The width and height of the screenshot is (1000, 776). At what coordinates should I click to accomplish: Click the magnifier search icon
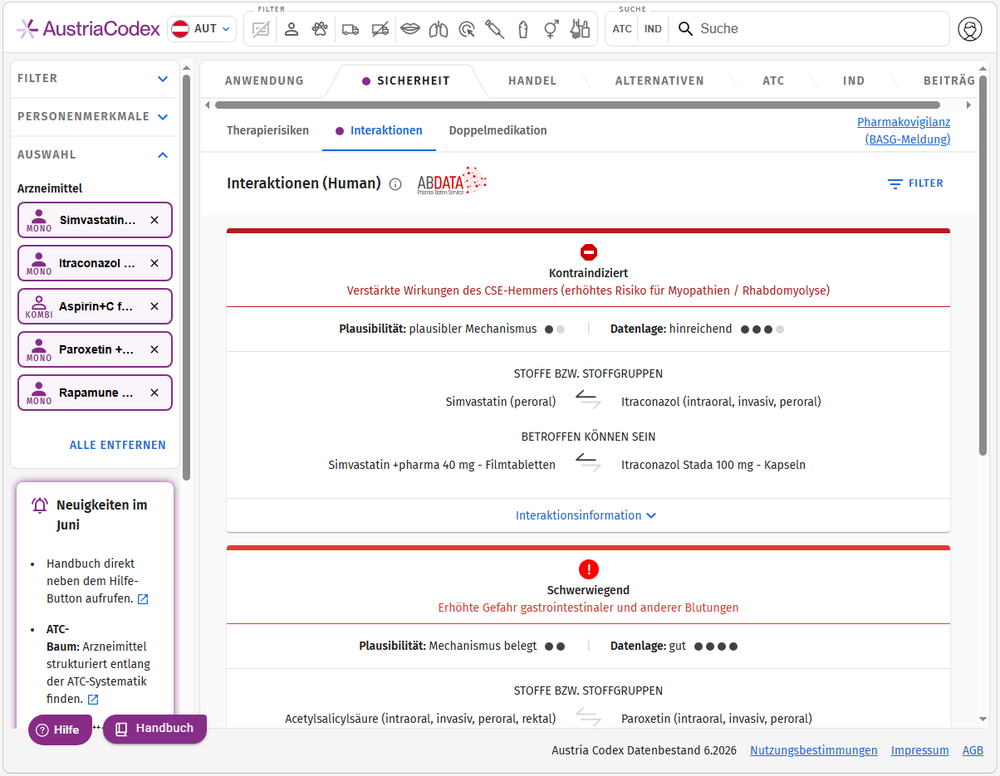[x=685, y=29]
